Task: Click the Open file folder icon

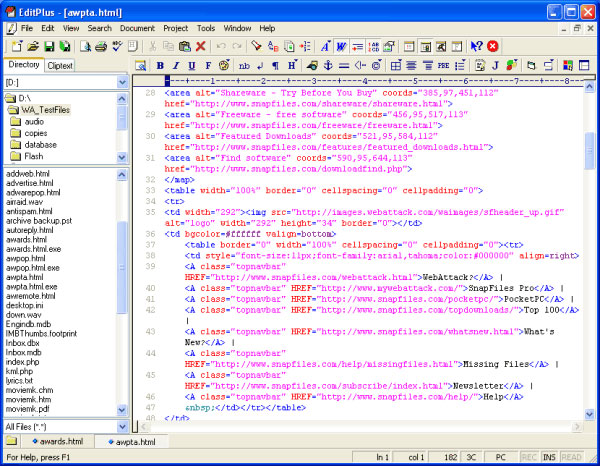Action: pyautogui.click(x=33, y=46)
